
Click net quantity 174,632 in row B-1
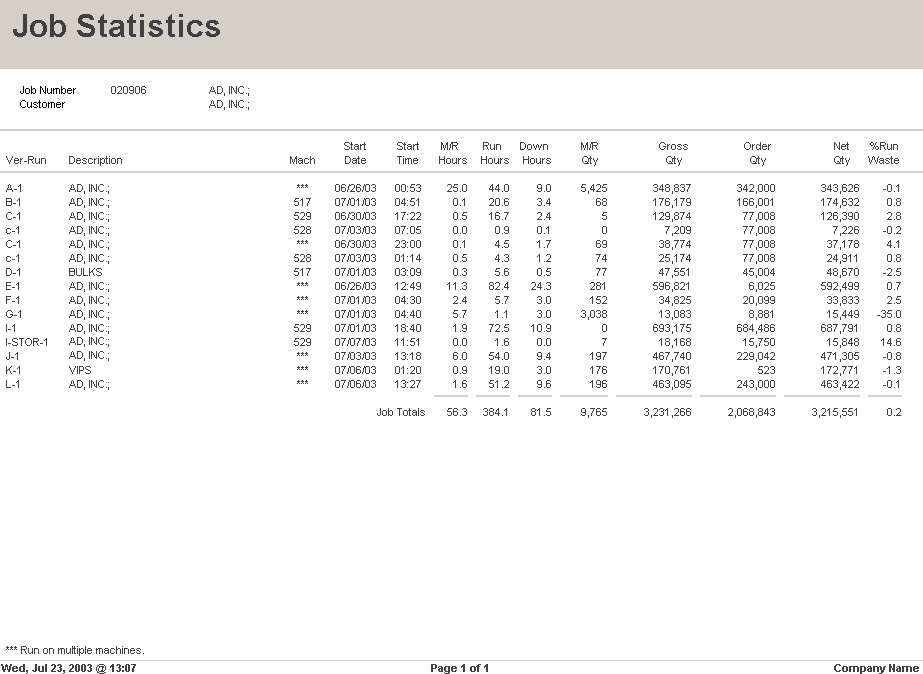[839, 202]
